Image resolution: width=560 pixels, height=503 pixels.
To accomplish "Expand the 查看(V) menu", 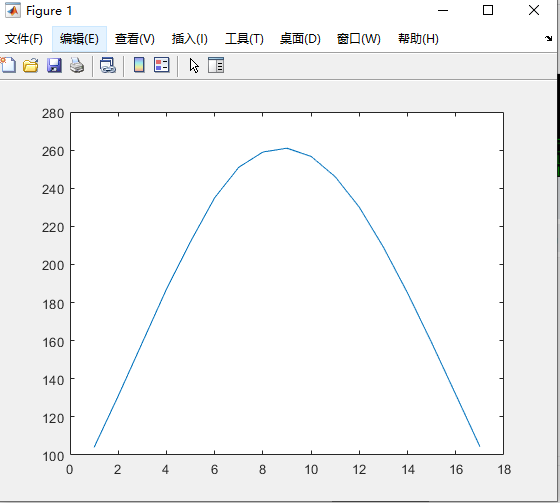I will point(135,39).
